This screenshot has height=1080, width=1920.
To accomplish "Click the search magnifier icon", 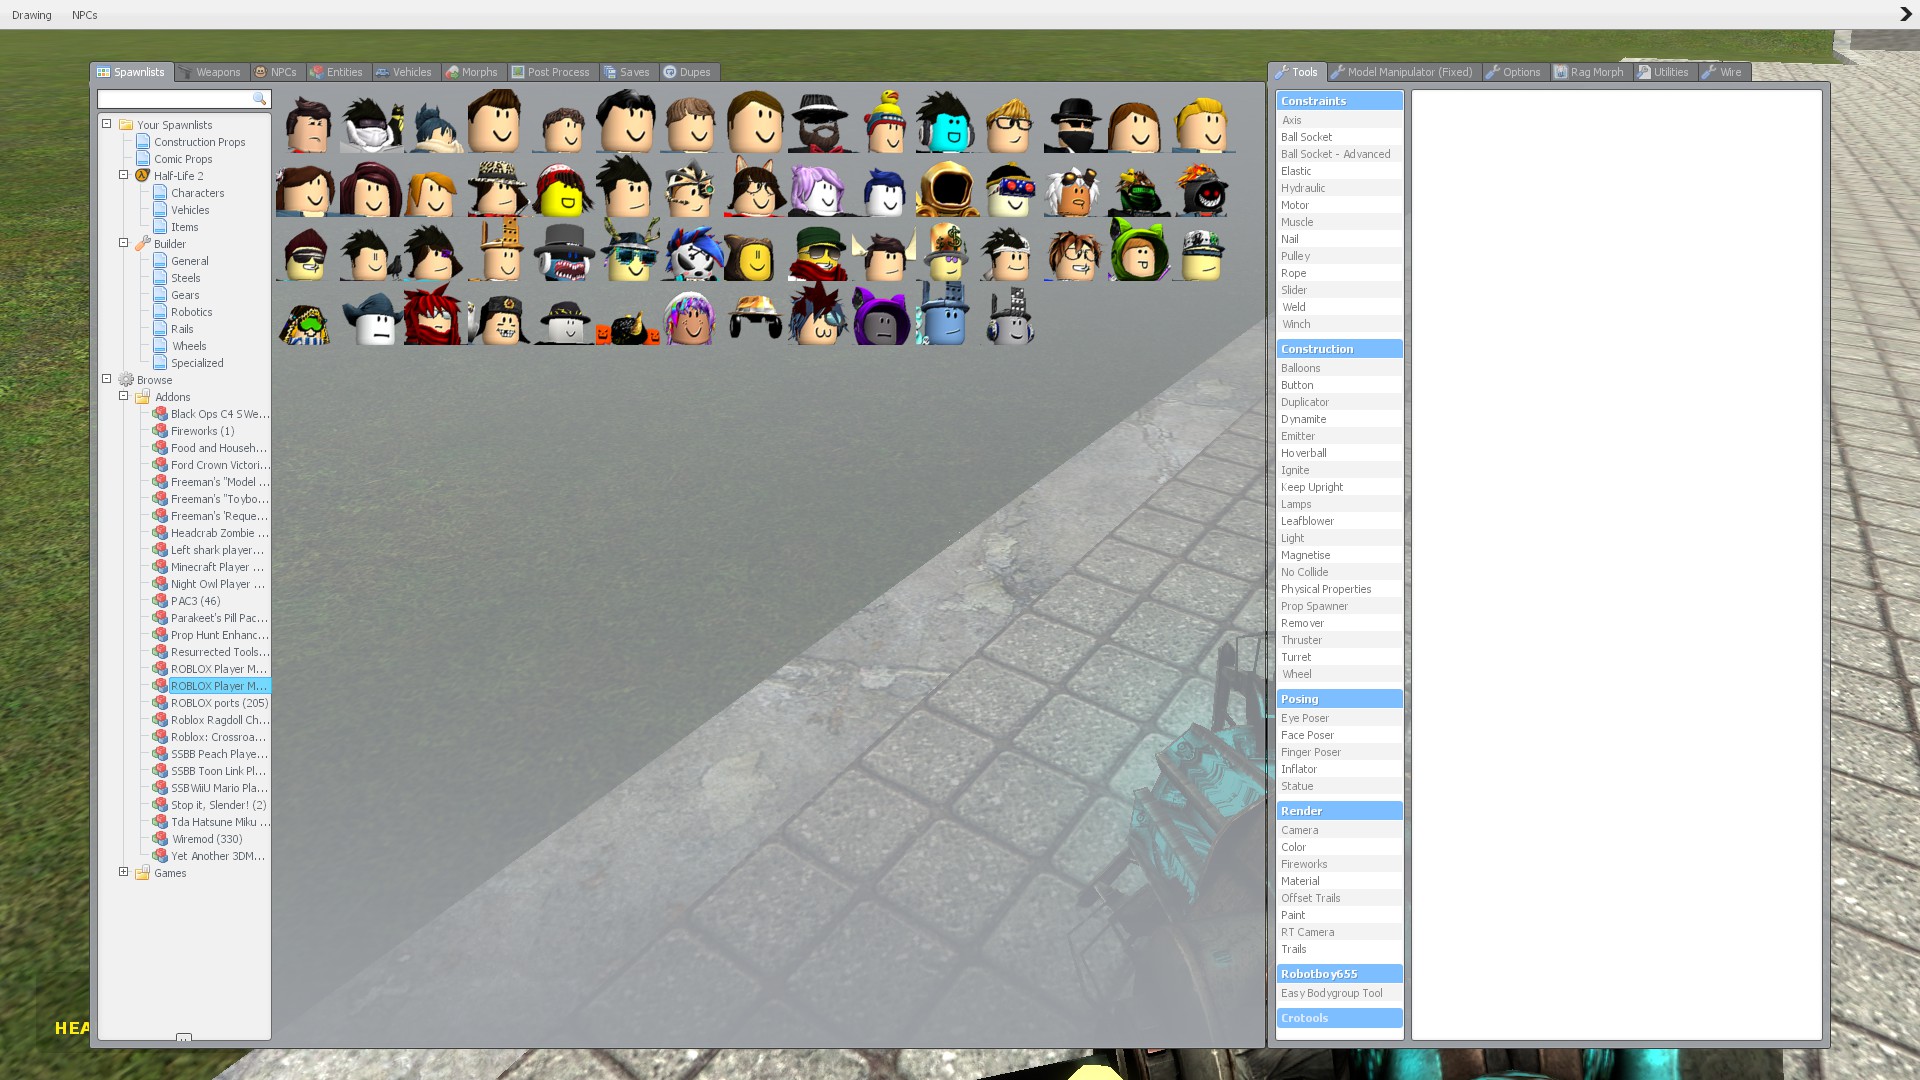I will click(x=260, y=99).
